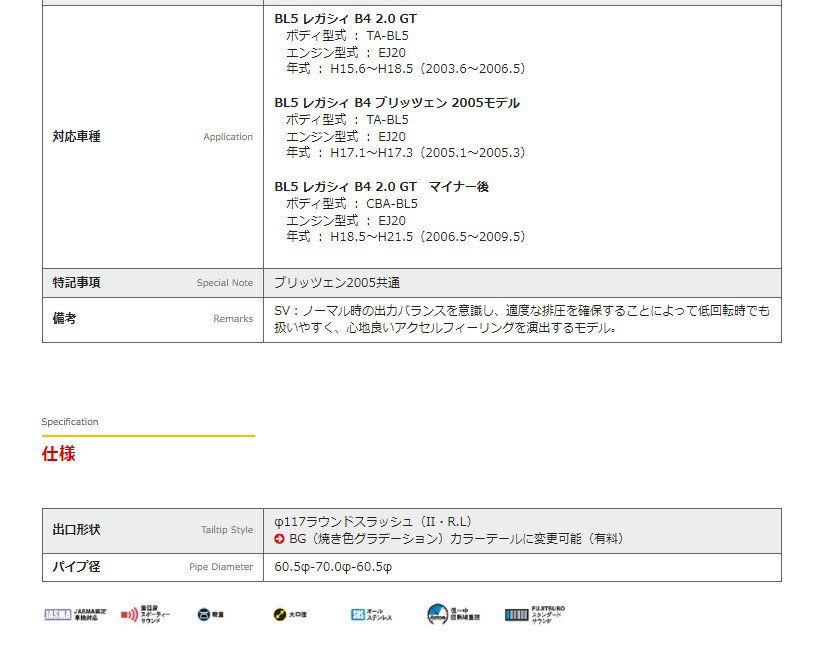Screen dimensions: 830x646
Task: Click the pipe diameter value 60.5φ-70.0φ-60.5φ
Action: 333,567
